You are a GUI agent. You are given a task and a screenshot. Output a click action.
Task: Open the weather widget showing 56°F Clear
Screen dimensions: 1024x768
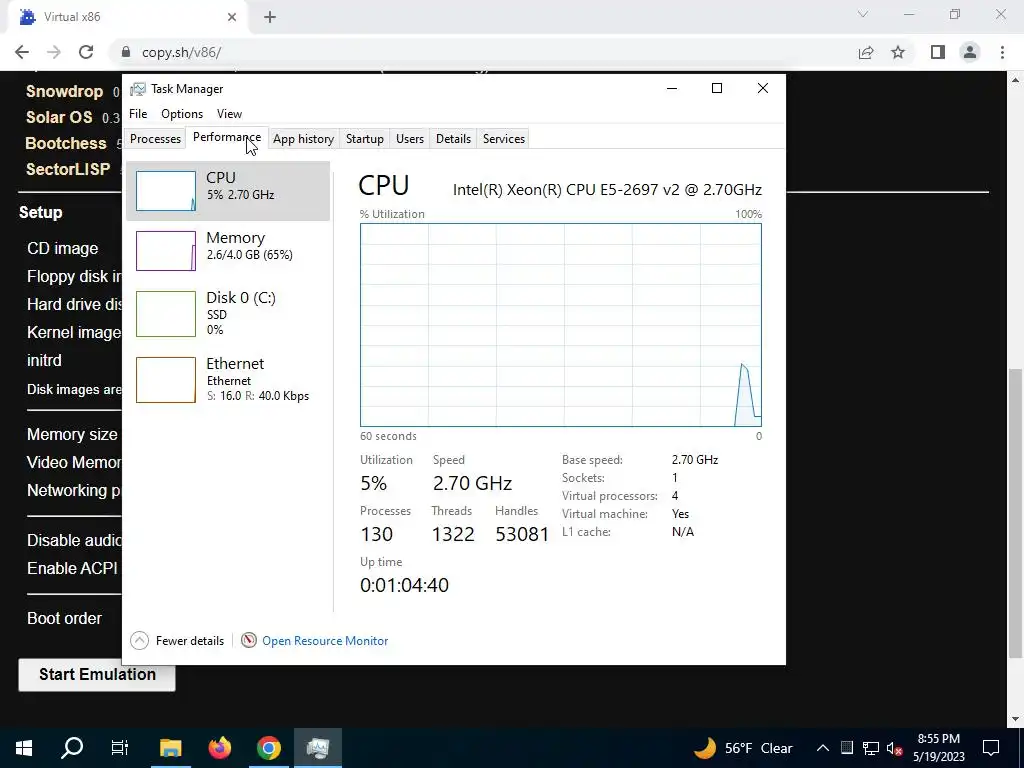[743, 748]
